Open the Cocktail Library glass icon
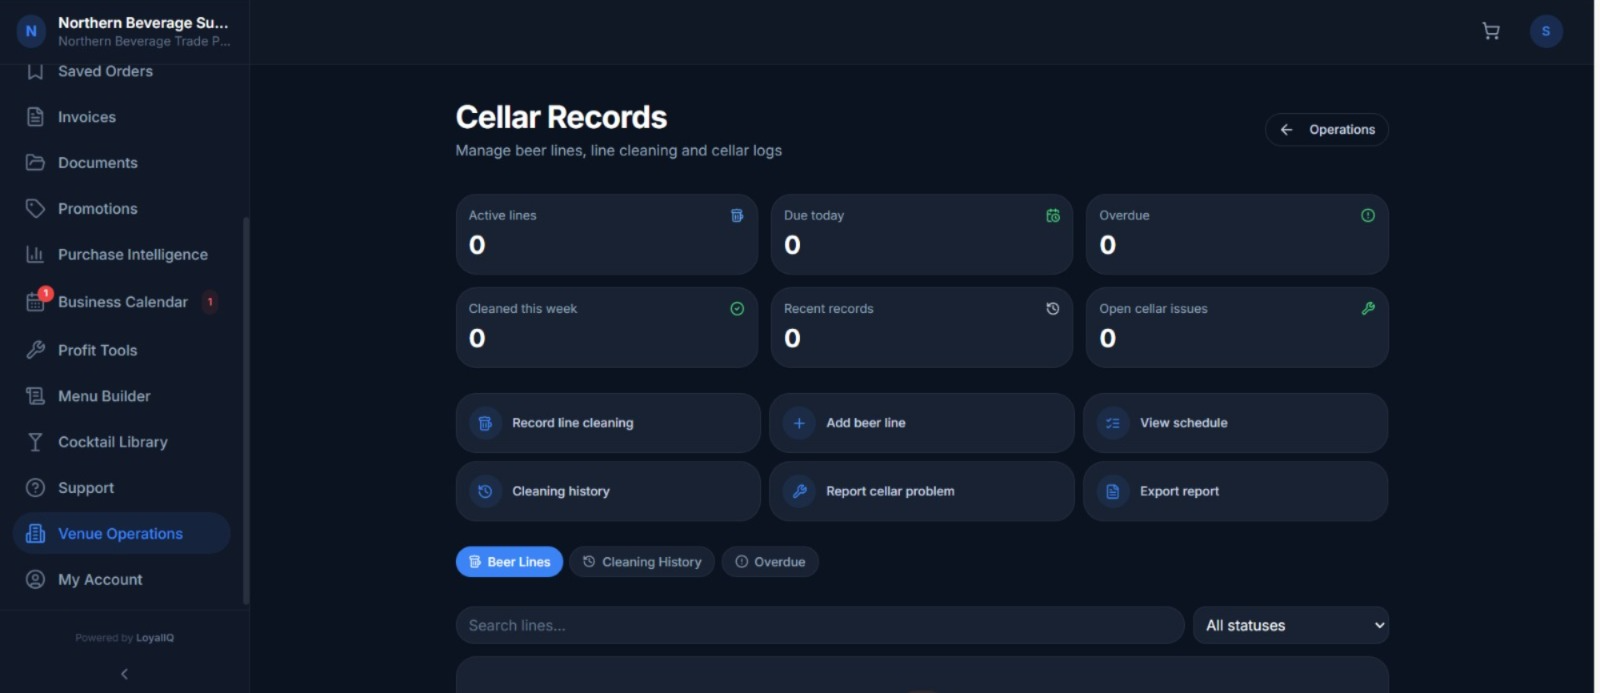Image resolution: width=1600 pixels, height=693 pixels. (35, 442)
